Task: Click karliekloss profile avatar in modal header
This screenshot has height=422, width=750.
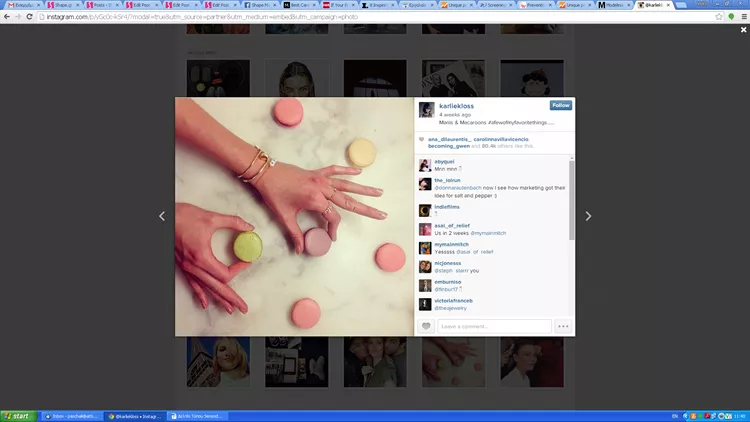Action: [x=426, y=109]
